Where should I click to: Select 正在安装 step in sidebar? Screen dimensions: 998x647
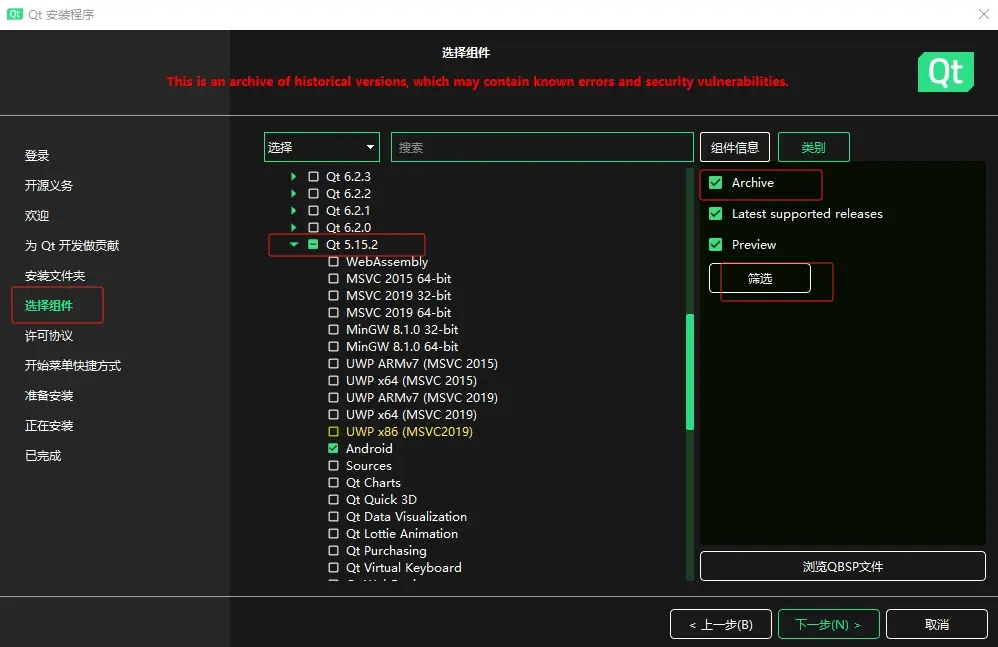(49, 426)
